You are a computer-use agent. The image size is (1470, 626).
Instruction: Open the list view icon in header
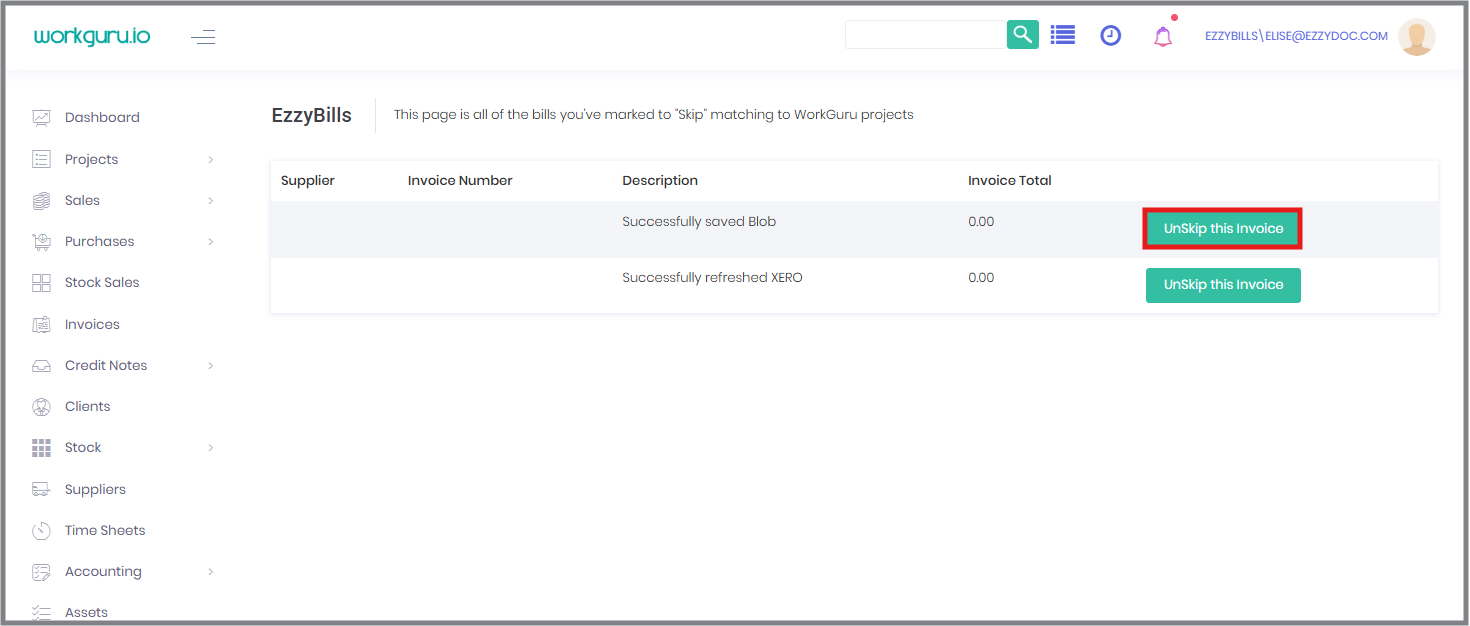1063,35
